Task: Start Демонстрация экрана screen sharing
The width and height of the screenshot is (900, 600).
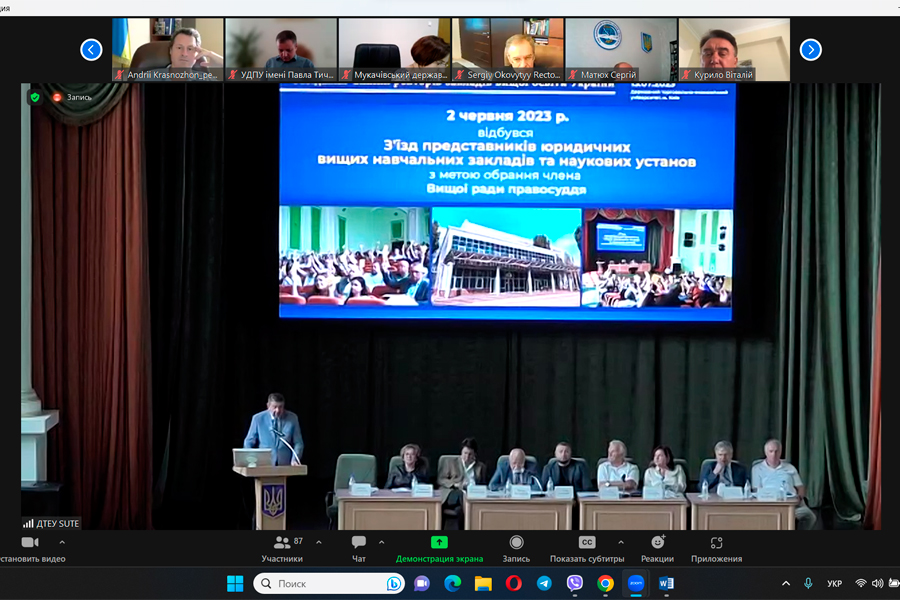Action: 439,549
